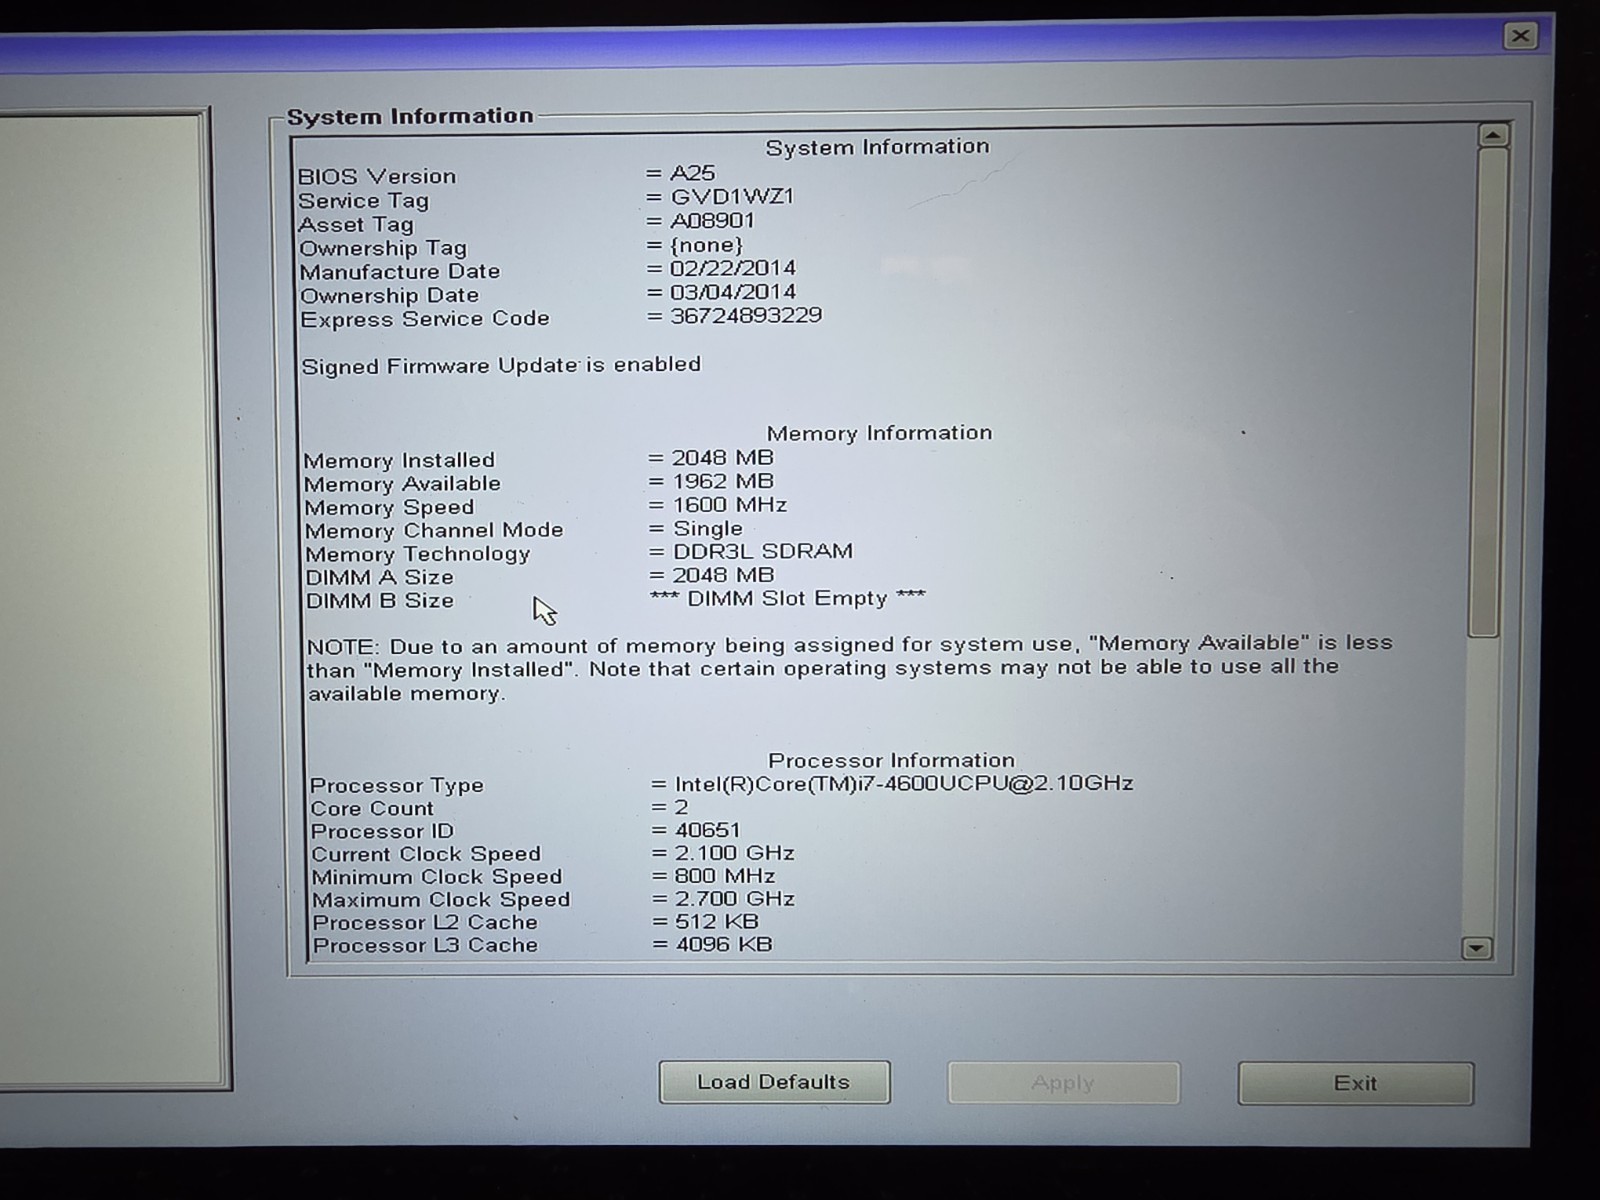The image size is (1600, 1200).
Task: Click Minimum Clock Speed value 800 MHz
Action: 724,876
